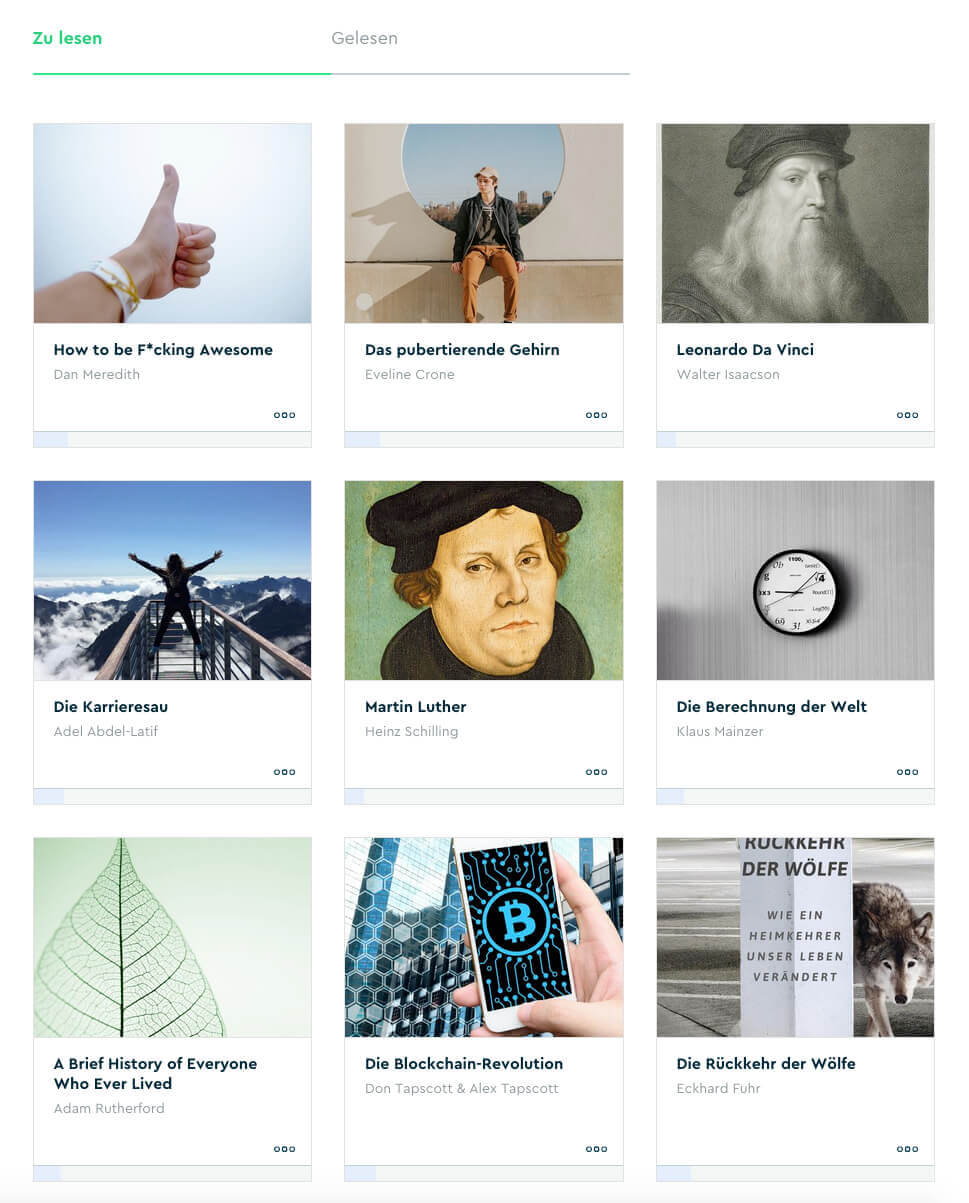
Task: Click the Martin Luther book title
Action: pyautogui.click(x=416, y=707)
